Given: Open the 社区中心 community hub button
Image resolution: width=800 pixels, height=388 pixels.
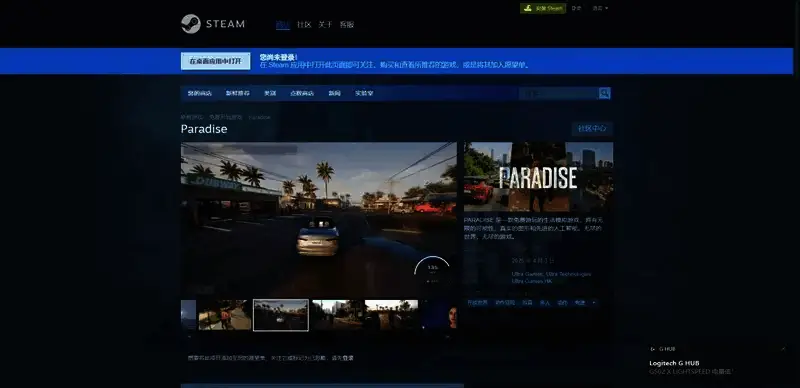Looking at the screenshot, I should click(x=592, y=129).
